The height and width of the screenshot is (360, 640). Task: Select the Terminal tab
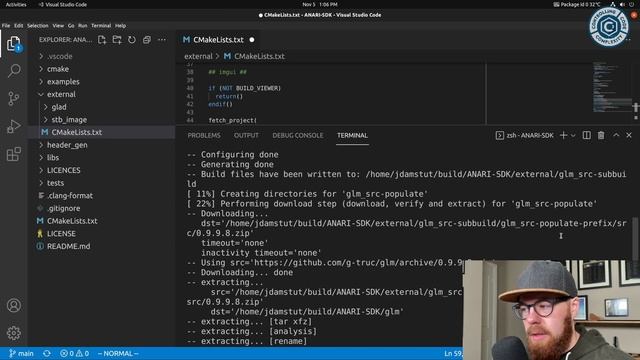(352, 136)
